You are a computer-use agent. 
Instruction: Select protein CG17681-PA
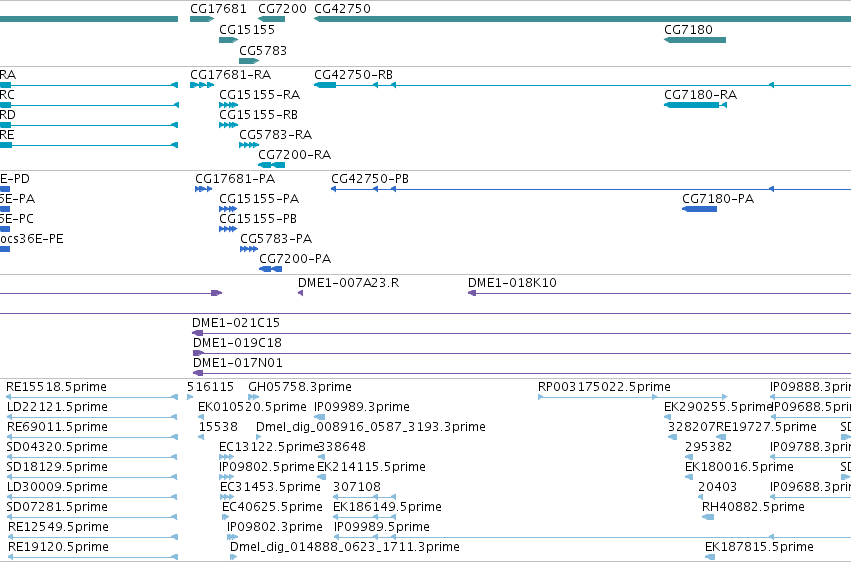(x=235, y=178)
